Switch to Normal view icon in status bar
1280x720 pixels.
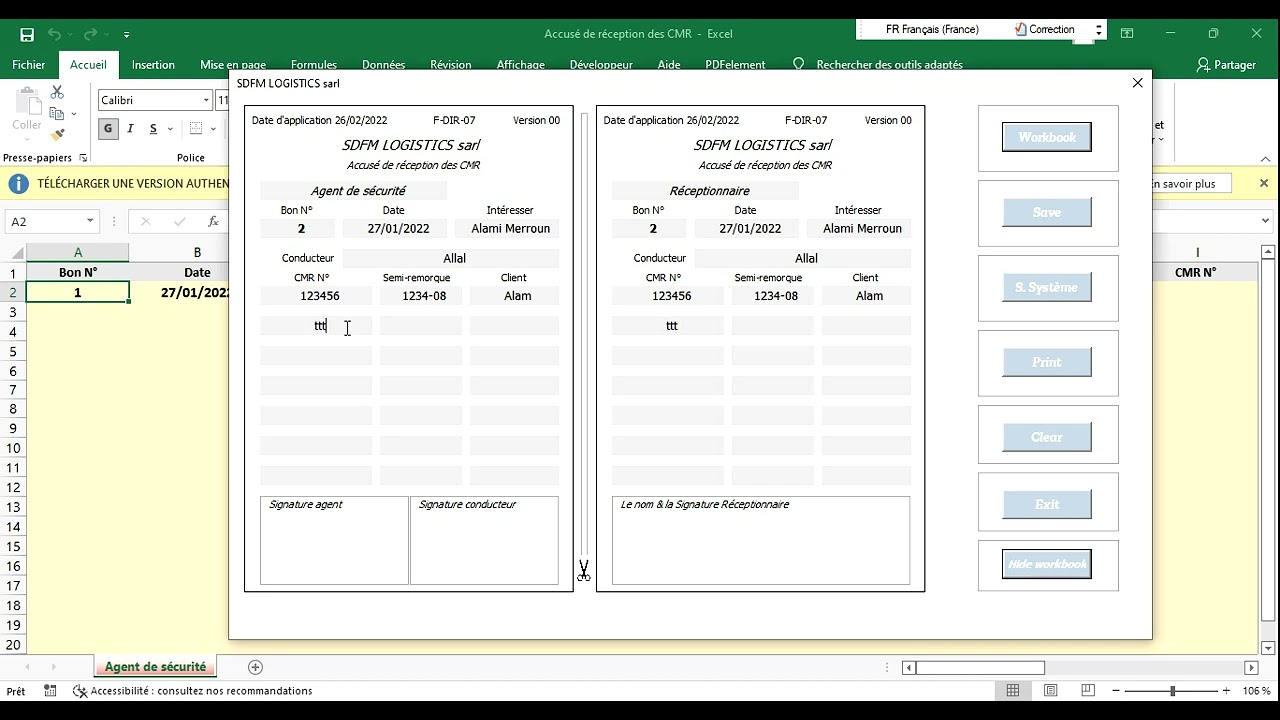pyautogui.click(x=1013, y=691)
